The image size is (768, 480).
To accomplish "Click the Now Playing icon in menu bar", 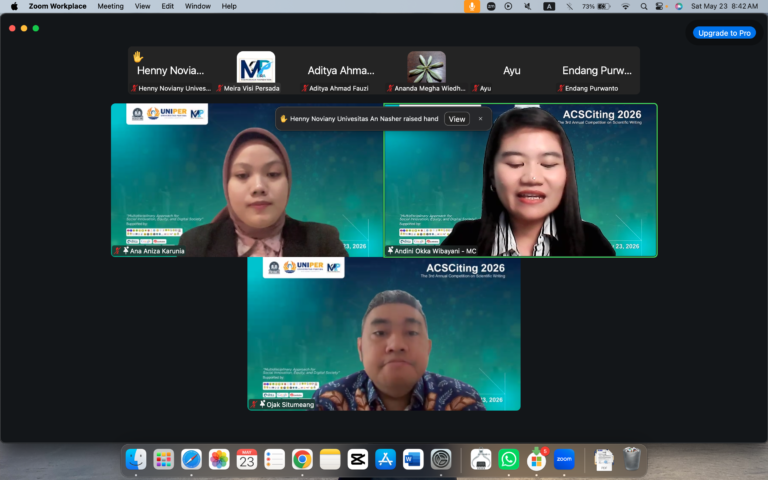I will pos(508,6).
